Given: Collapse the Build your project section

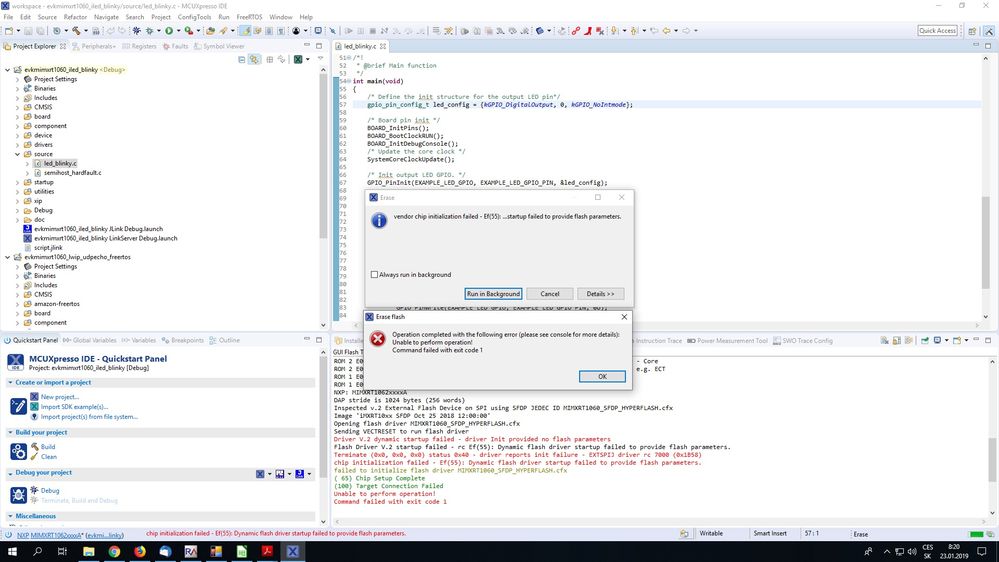Looking at the screenshot, I should click(10, 432).
